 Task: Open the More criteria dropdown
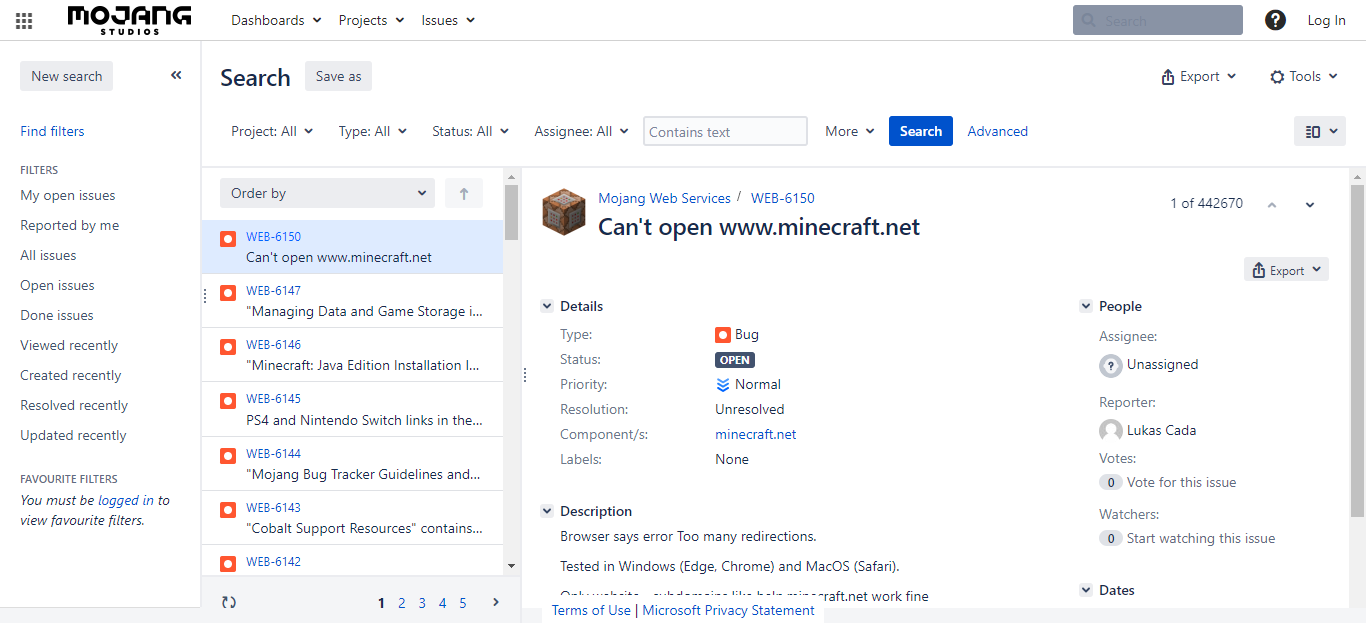(850, 131)
